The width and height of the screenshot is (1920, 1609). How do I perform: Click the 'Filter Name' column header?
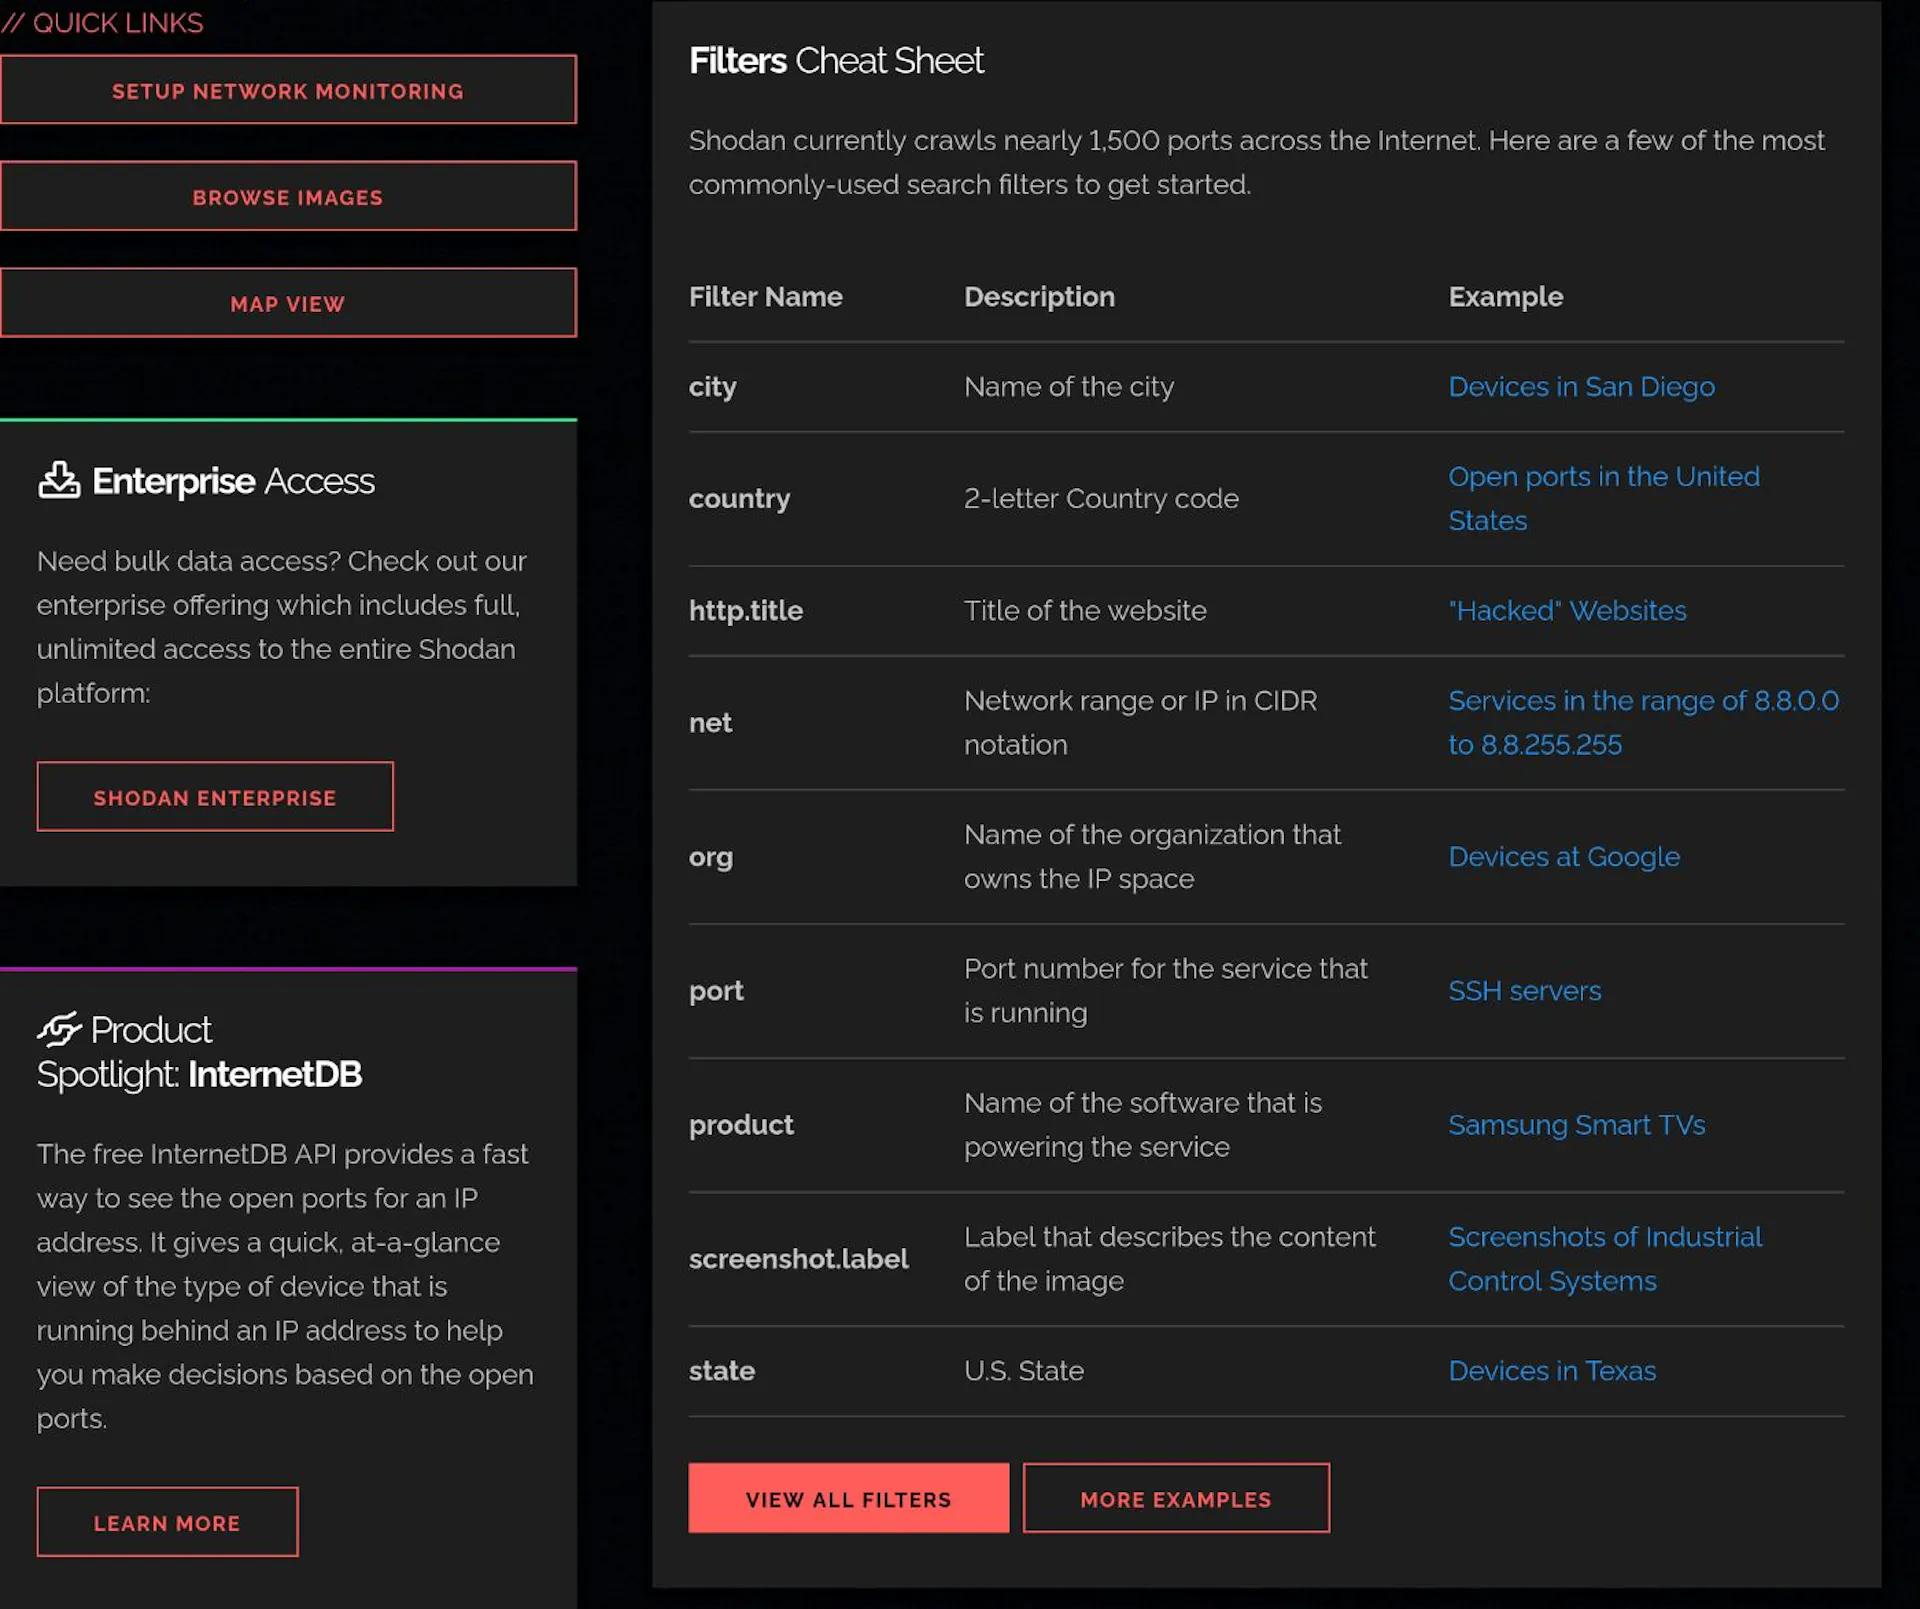(x=765, y=297)
